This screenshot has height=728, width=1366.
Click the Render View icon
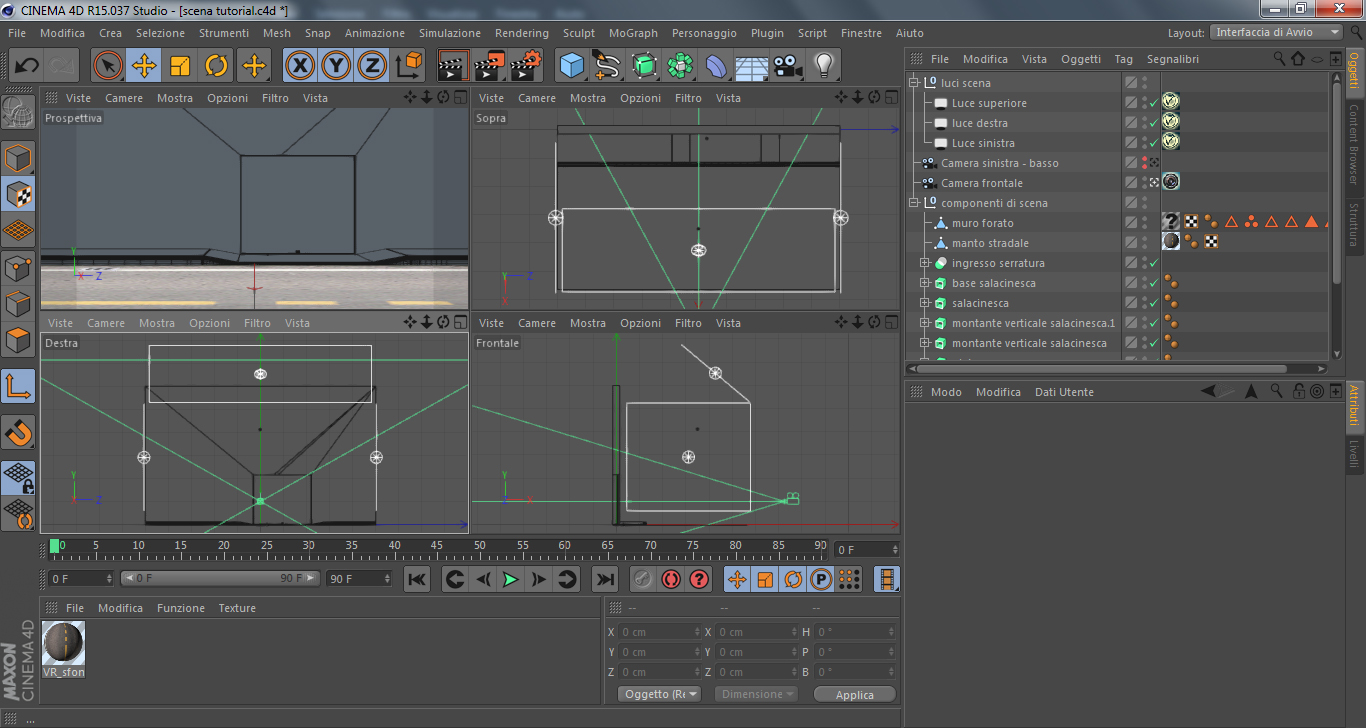tap(453, 66)
